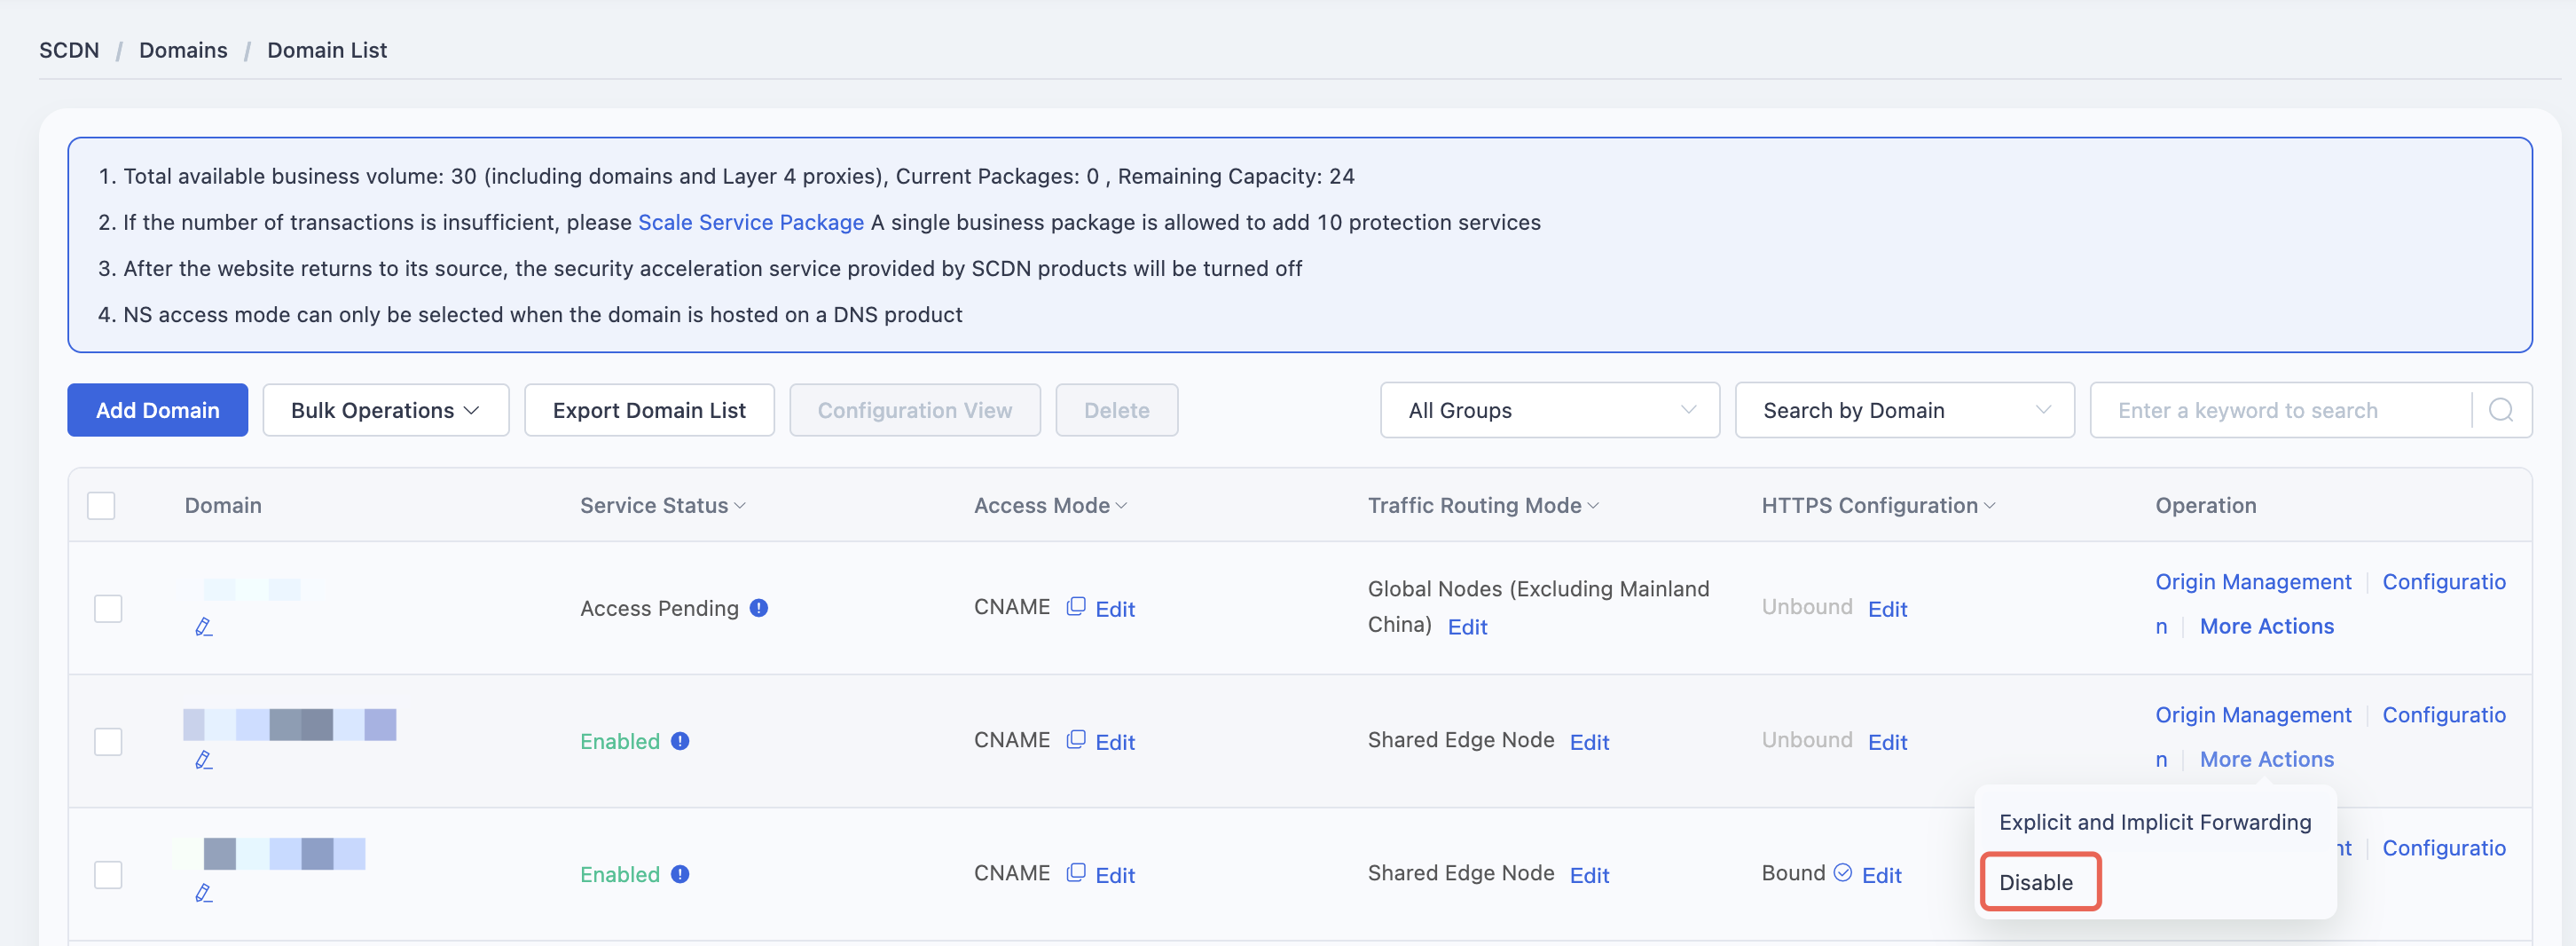Click blurred domain name in Bound row

268,854
